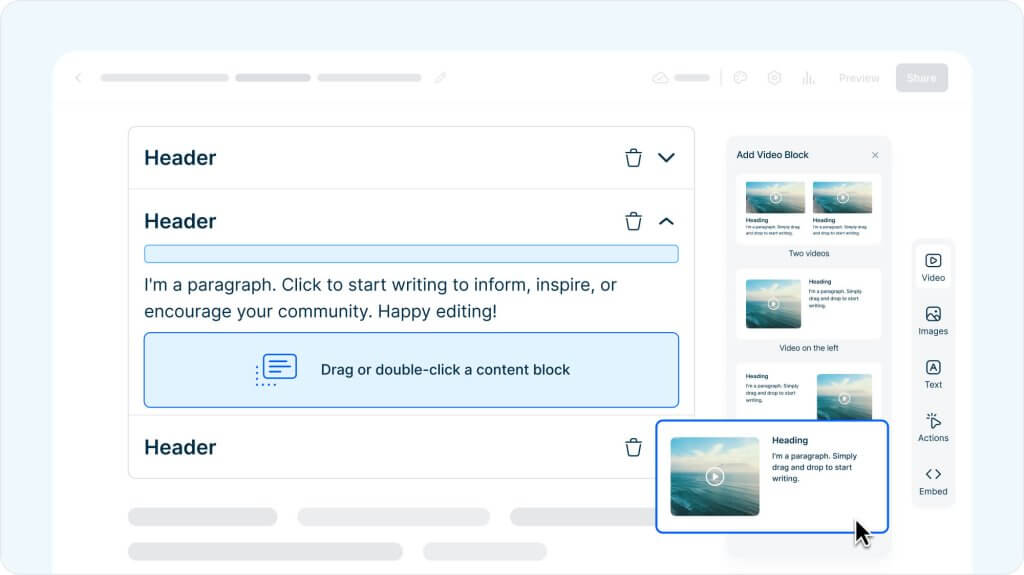Open the Video blocks tab
The image size is (1024, 575).
(933, 267)
